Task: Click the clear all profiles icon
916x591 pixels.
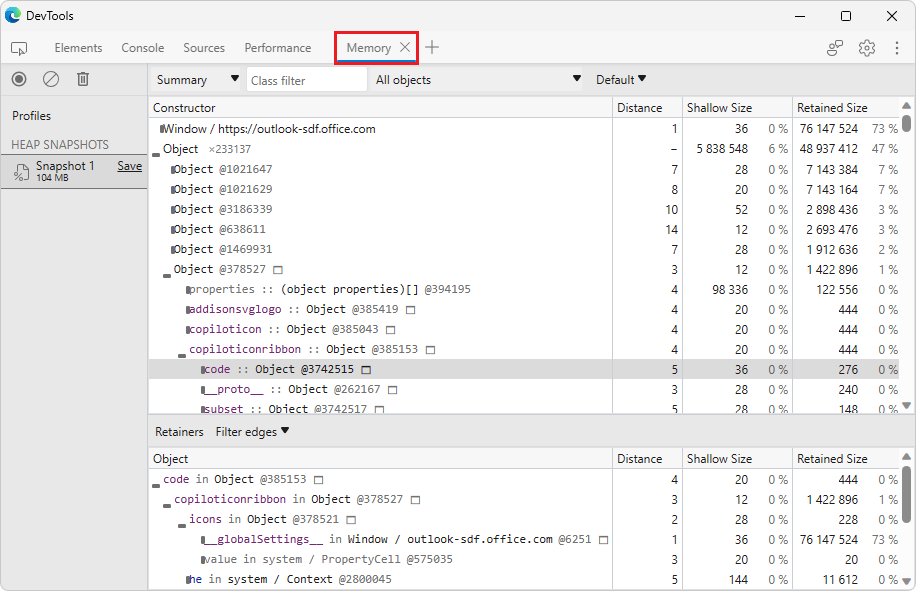Action: pyautogui.click(x=51, y=79)
